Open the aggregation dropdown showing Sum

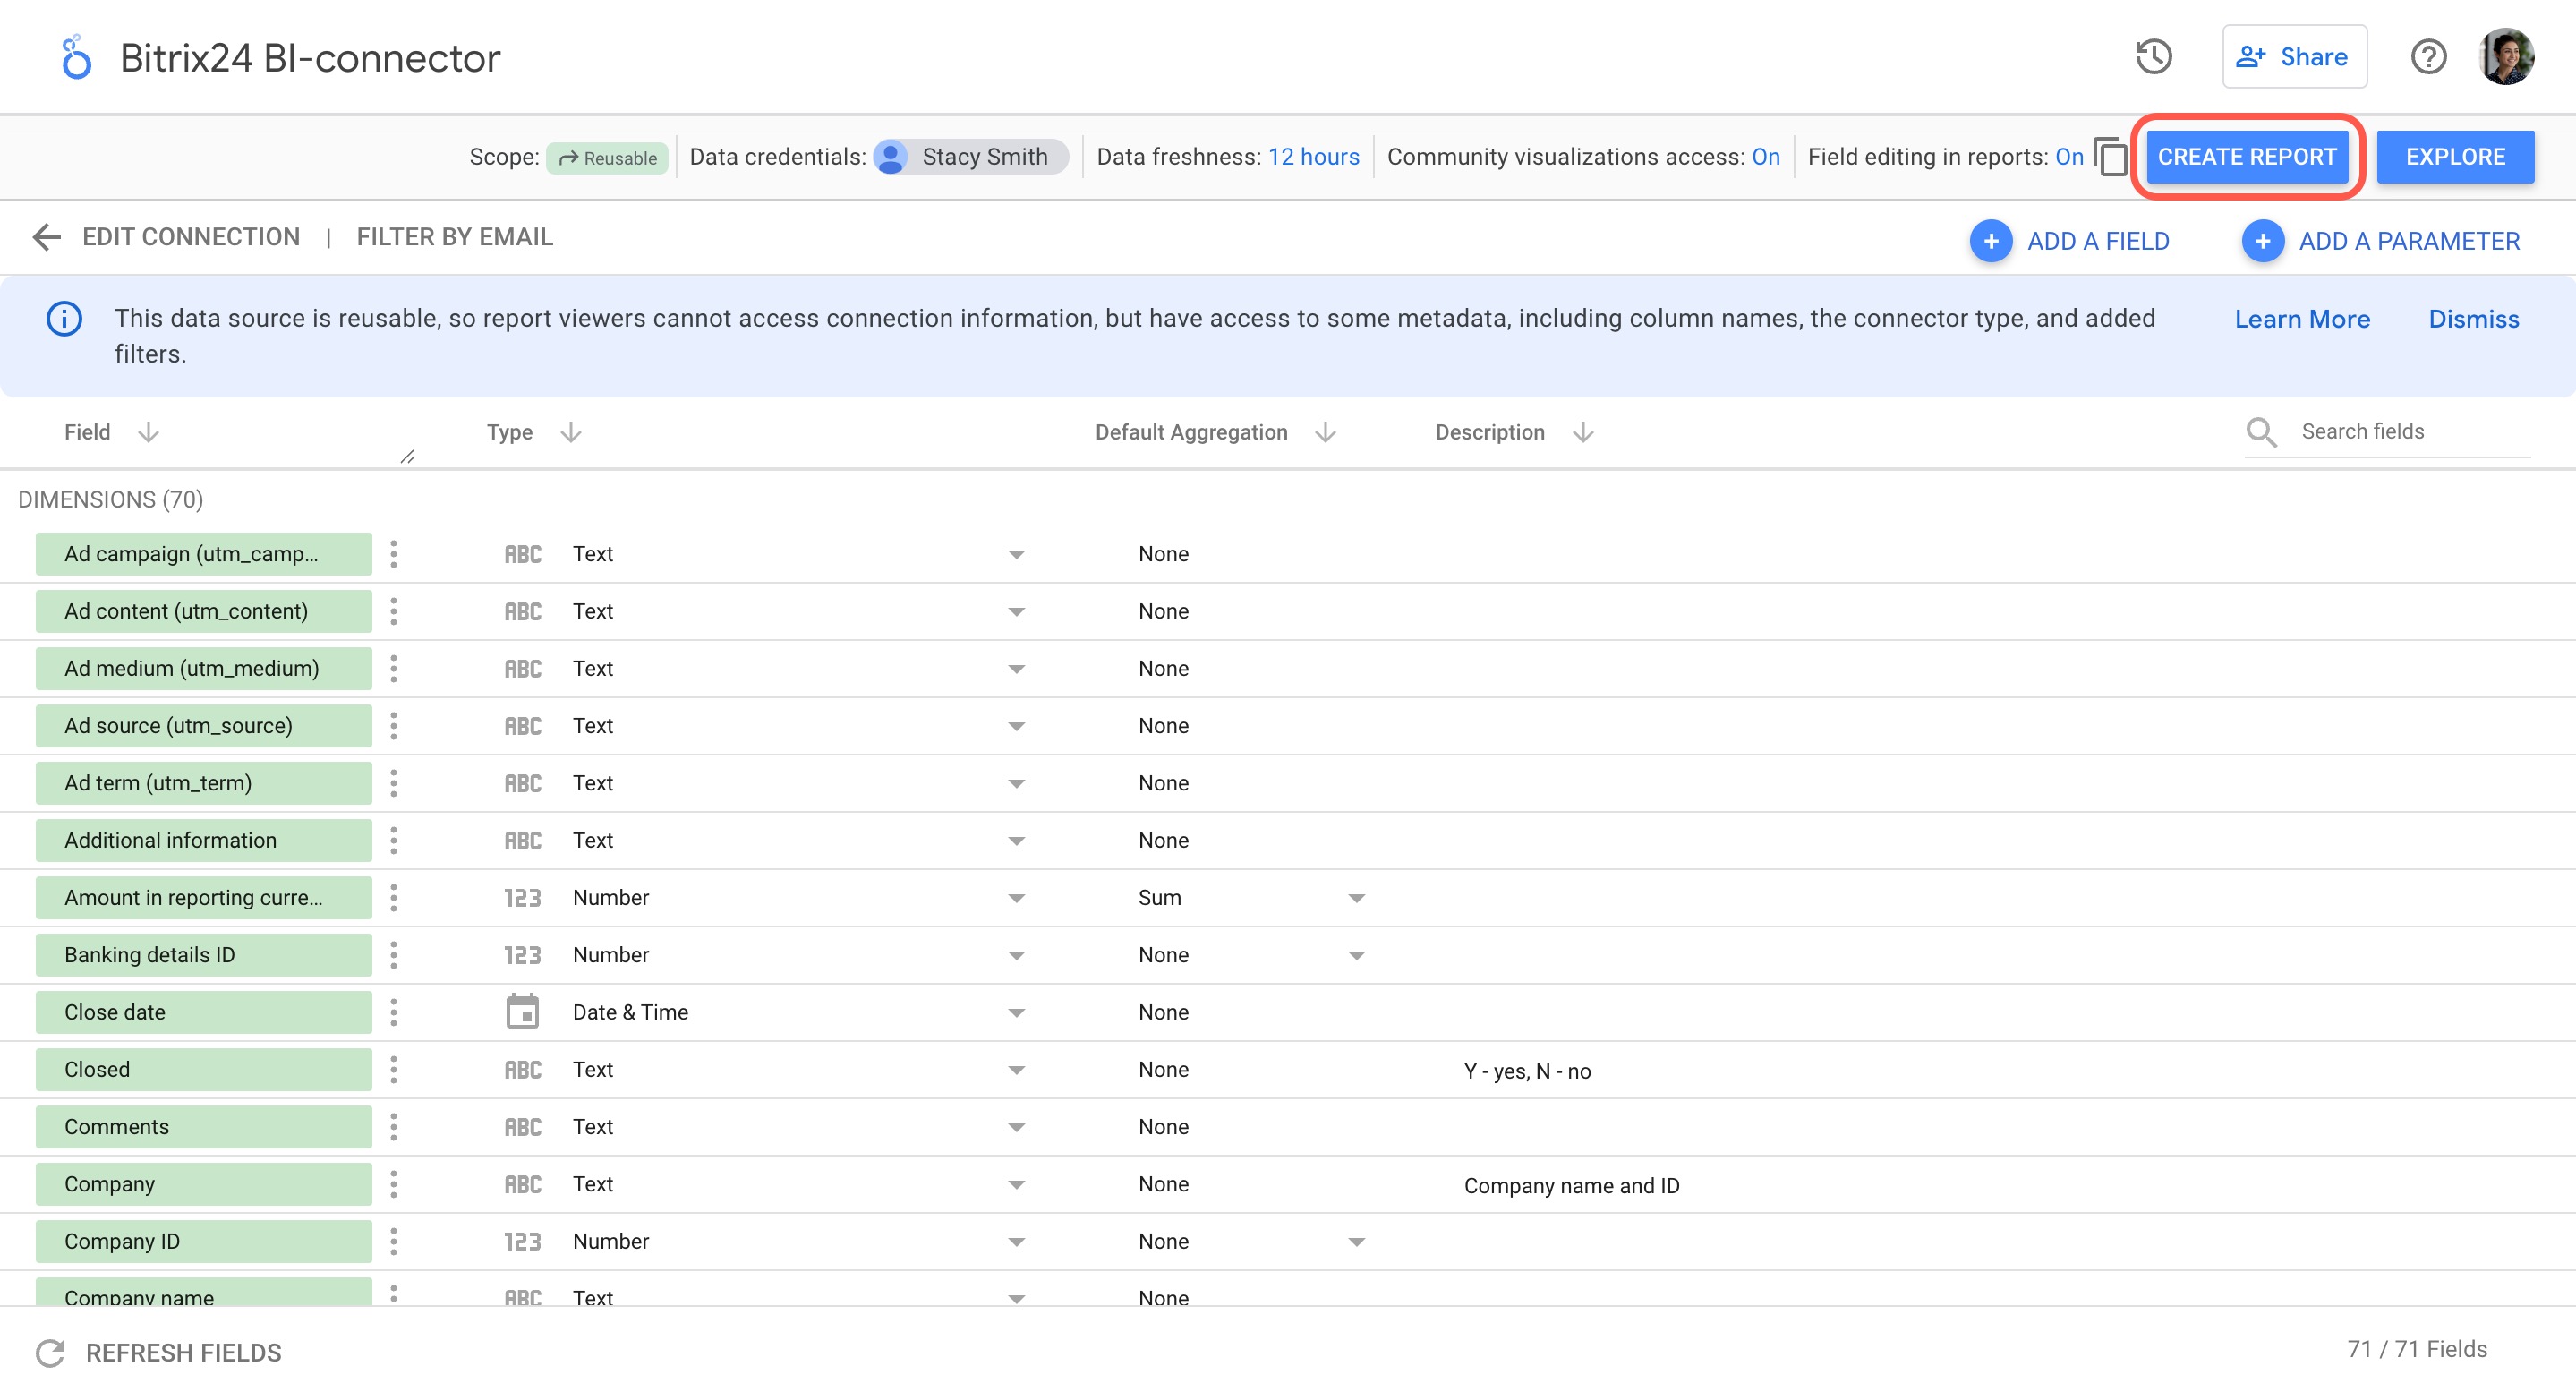pos(1356,898)
